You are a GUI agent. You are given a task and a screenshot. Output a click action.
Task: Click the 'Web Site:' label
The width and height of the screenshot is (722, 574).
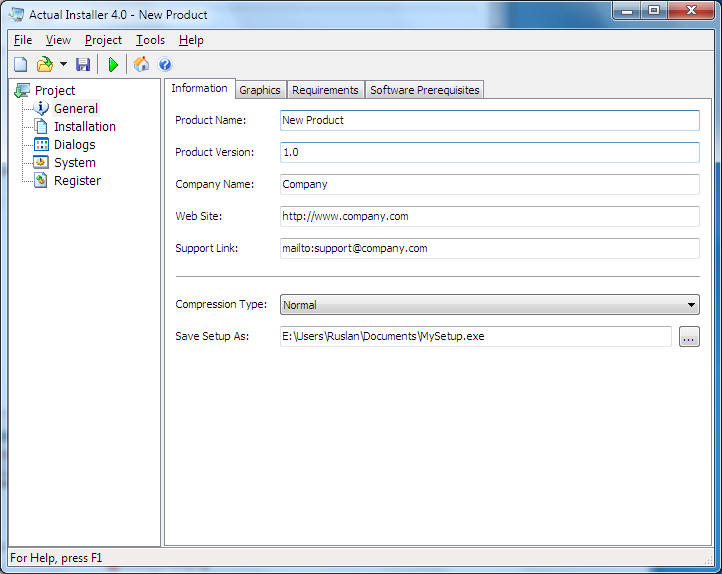point(198,216)
